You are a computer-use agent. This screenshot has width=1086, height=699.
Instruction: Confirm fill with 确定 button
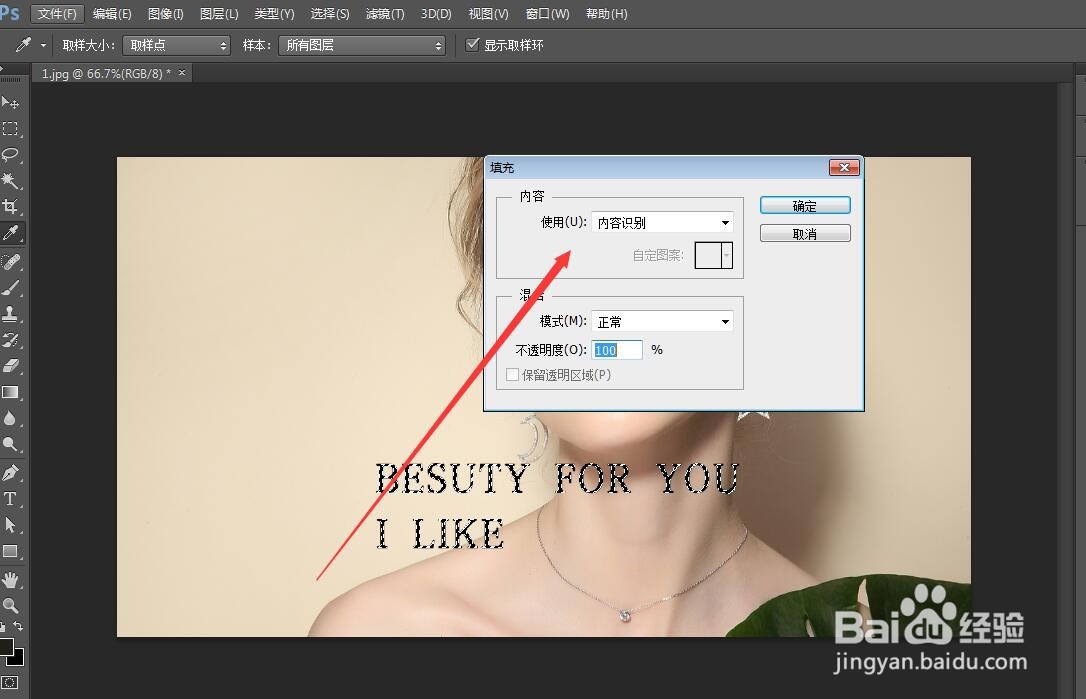pos(805,206)
